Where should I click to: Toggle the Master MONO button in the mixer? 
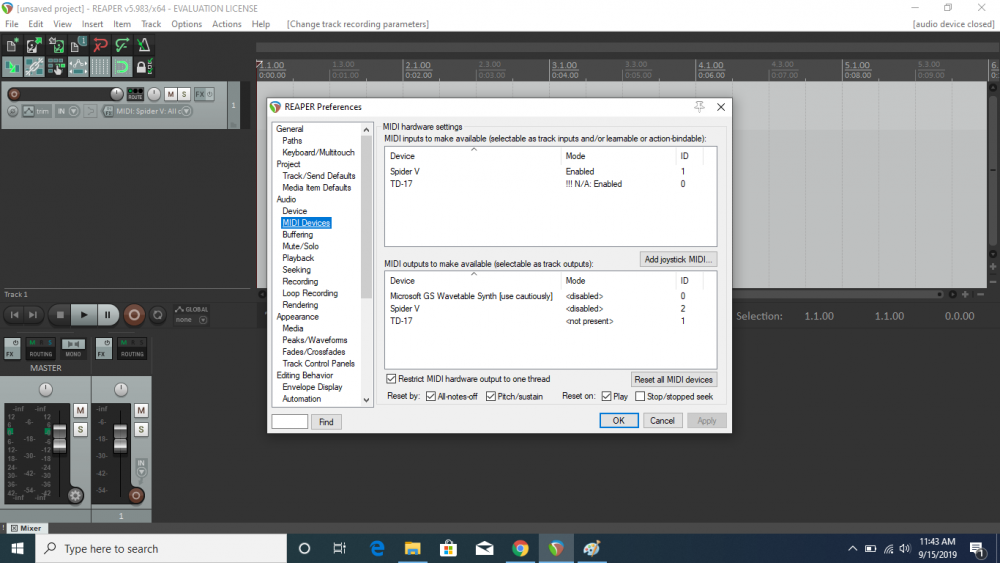[73, 348]
